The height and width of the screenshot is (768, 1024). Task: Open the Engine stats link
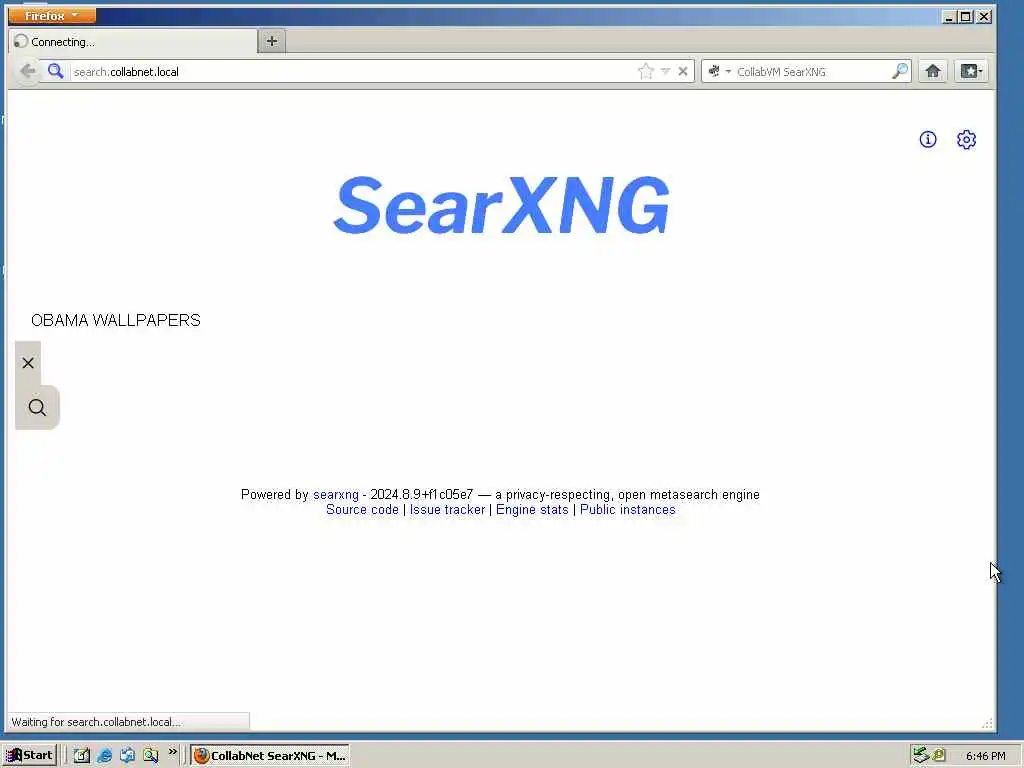point(532,509)
